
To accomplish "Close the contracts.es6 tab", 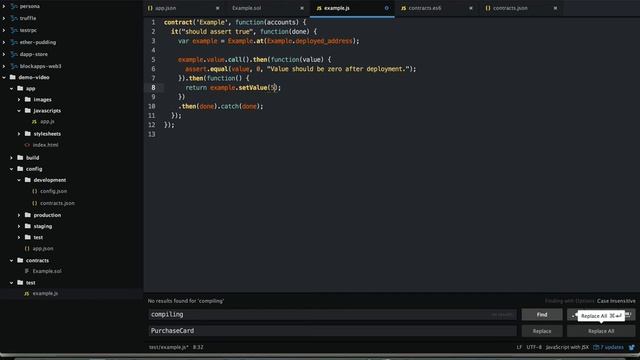I will pos(471,8).
